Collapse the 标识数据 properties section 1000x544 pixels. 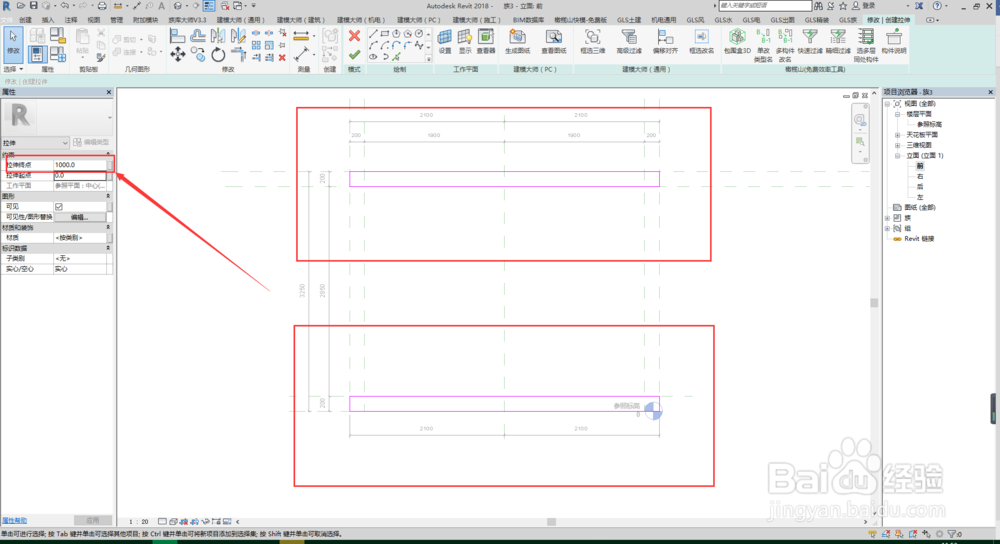point(108,248)
